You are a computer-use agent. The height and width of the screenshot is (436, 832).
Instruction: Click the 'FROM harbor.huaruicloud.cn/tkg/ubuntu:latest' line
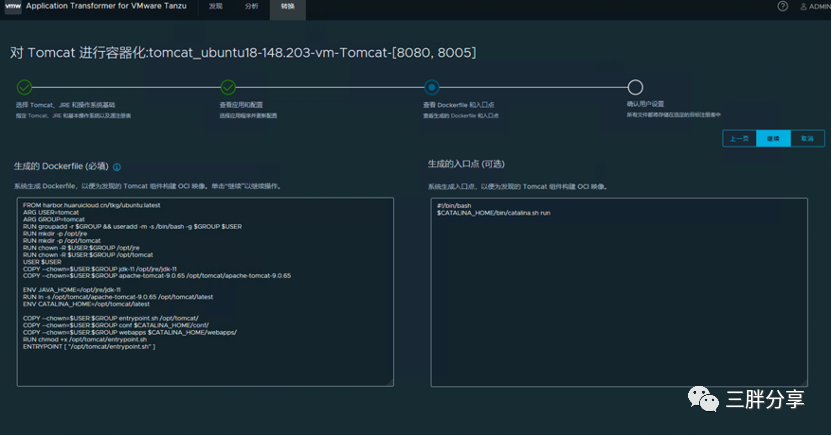(91, 205)
